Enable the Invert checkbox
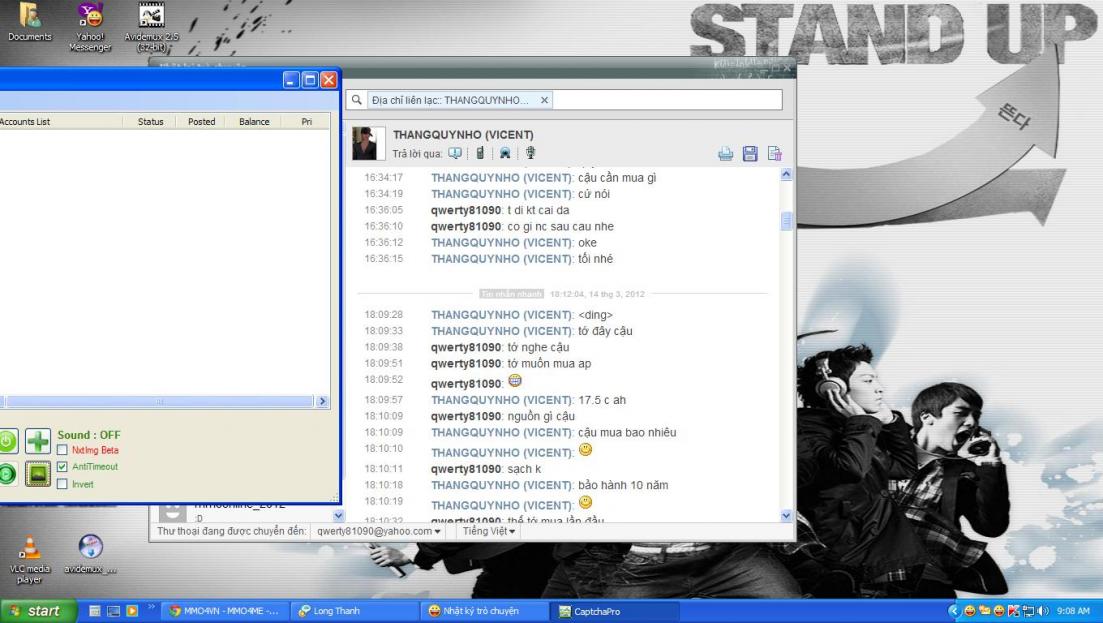1103x623 pixels. coord(63,484)
